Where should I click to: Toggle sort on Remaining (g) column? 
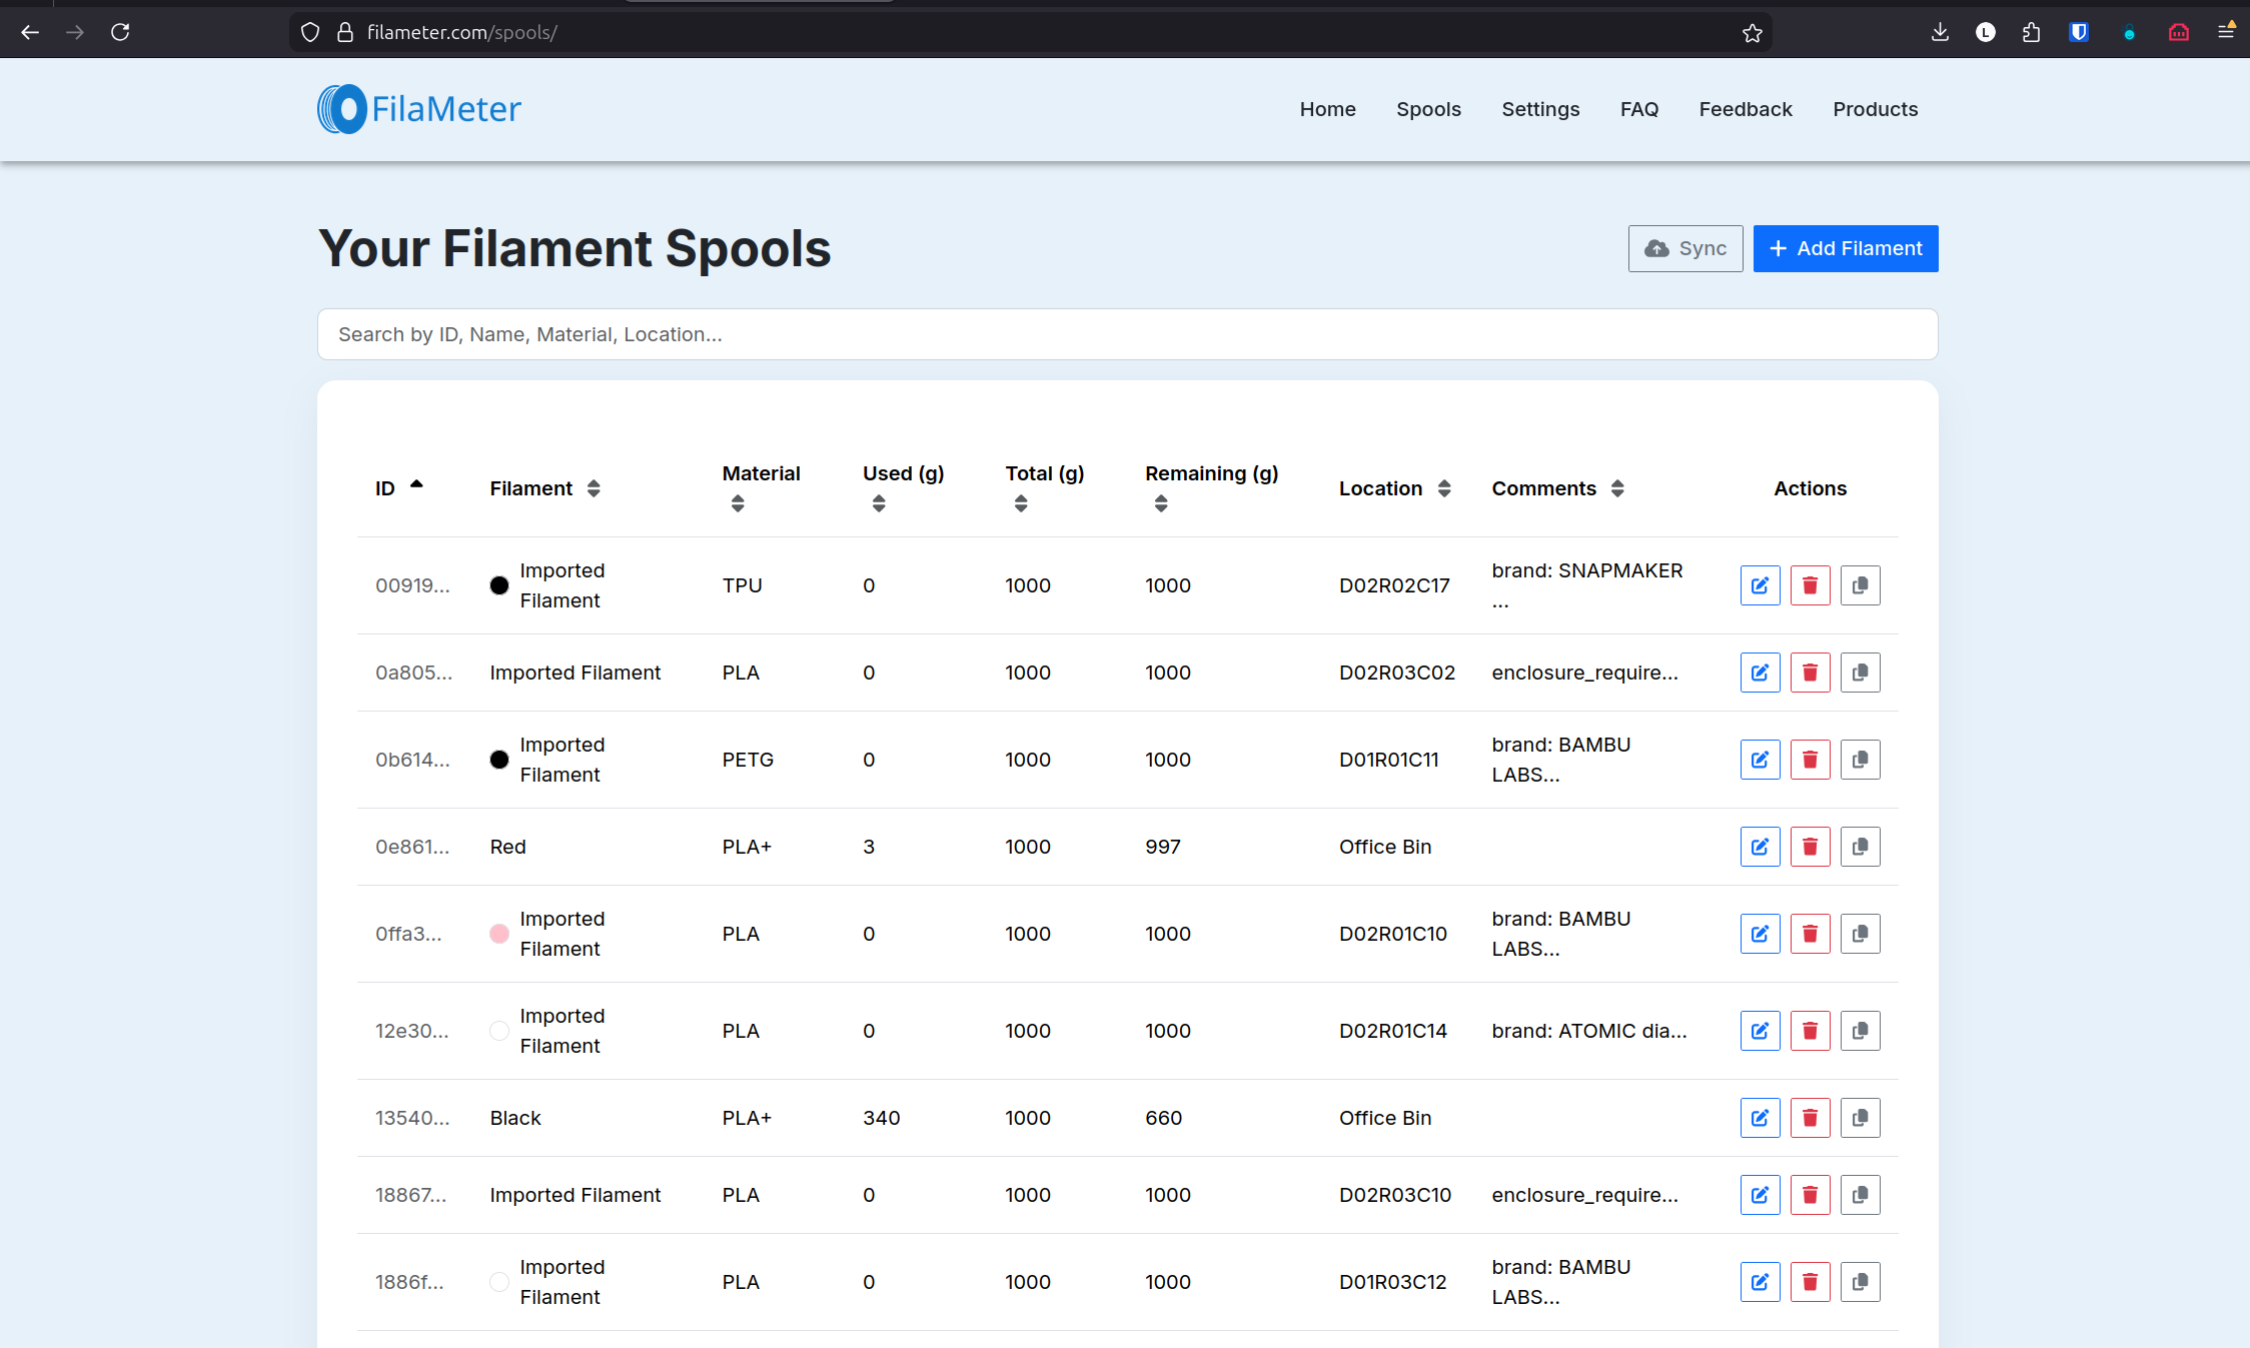pos(1160,503)
